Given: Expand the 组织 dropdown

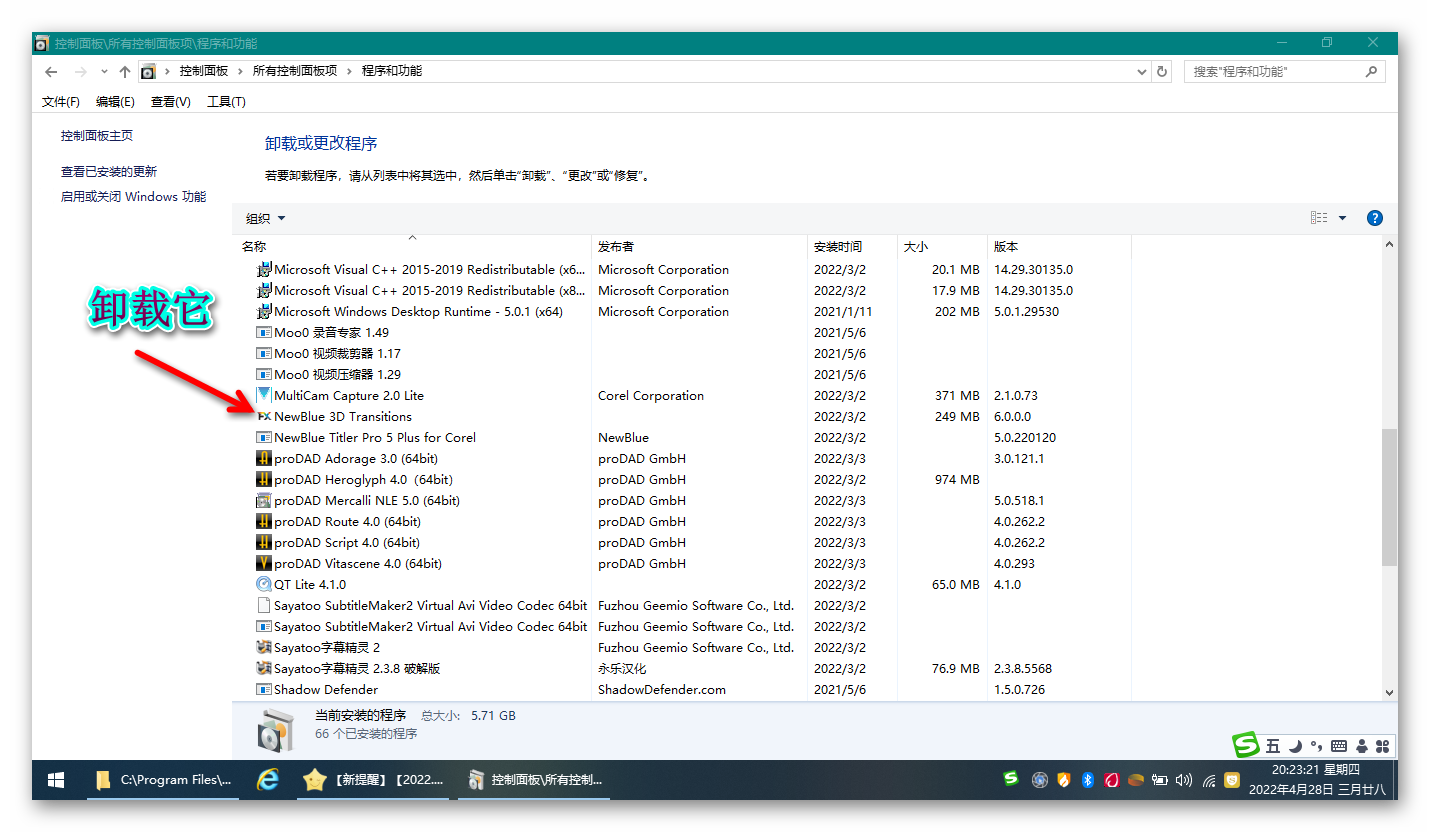Looking at the screenshot, I should [266, 219].
